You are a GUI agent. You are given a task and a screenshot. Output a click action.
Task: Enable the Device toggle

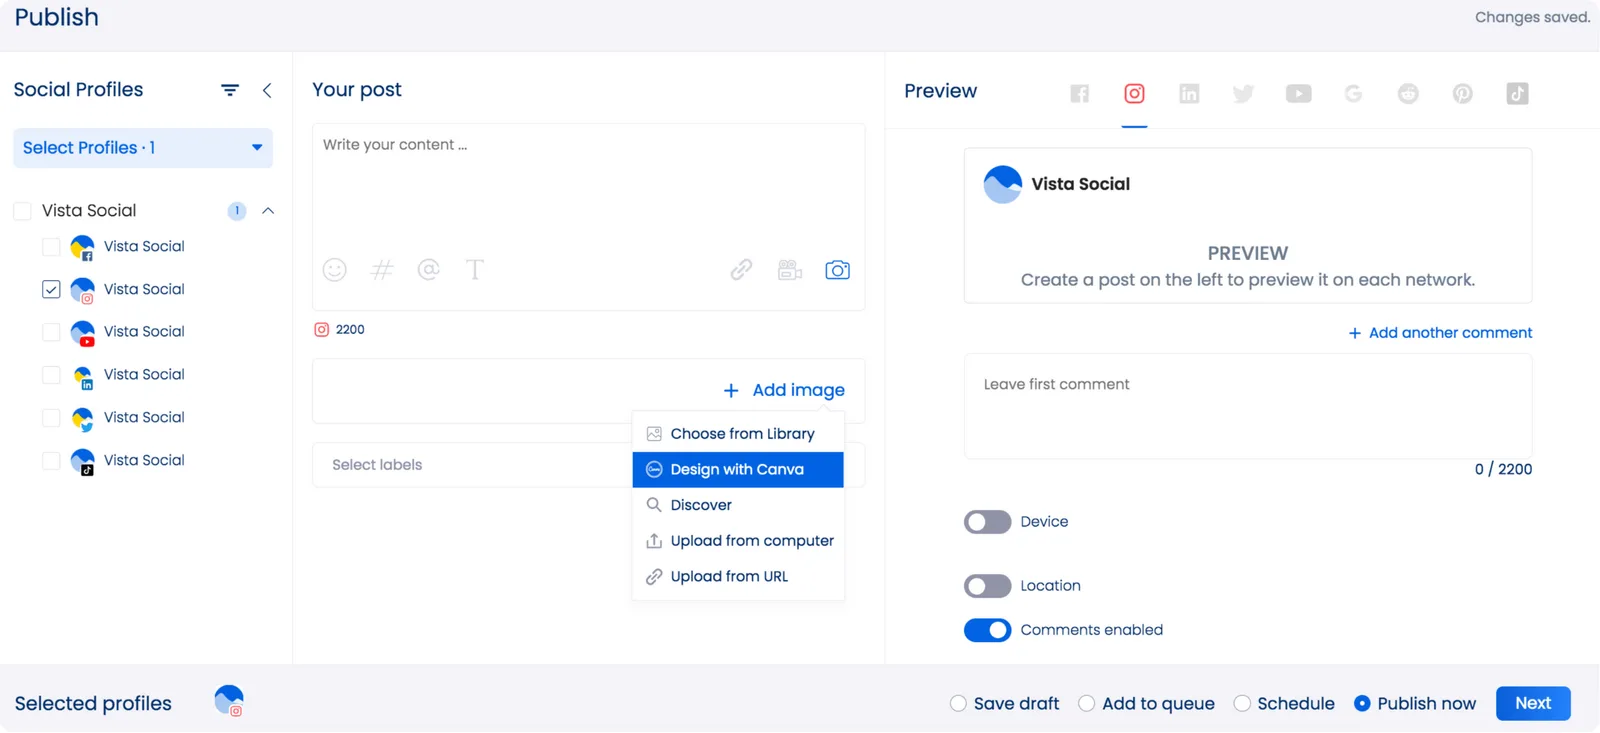pos(987,522)
